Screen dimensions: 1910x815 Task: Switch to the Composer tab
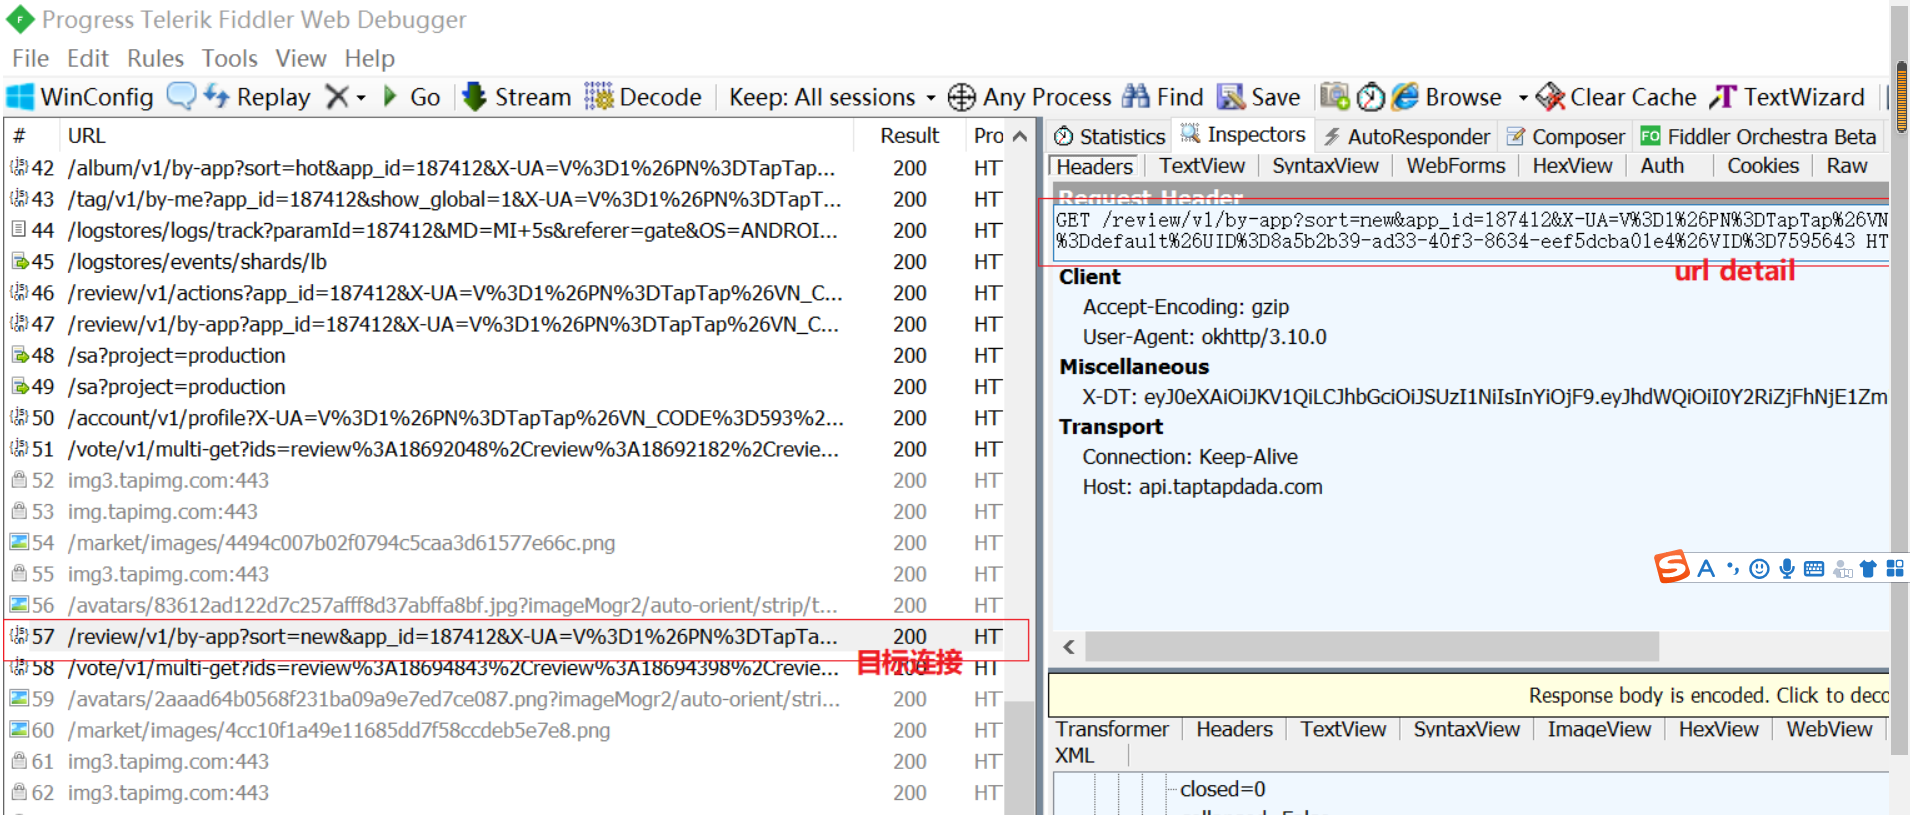(1565, 136)
